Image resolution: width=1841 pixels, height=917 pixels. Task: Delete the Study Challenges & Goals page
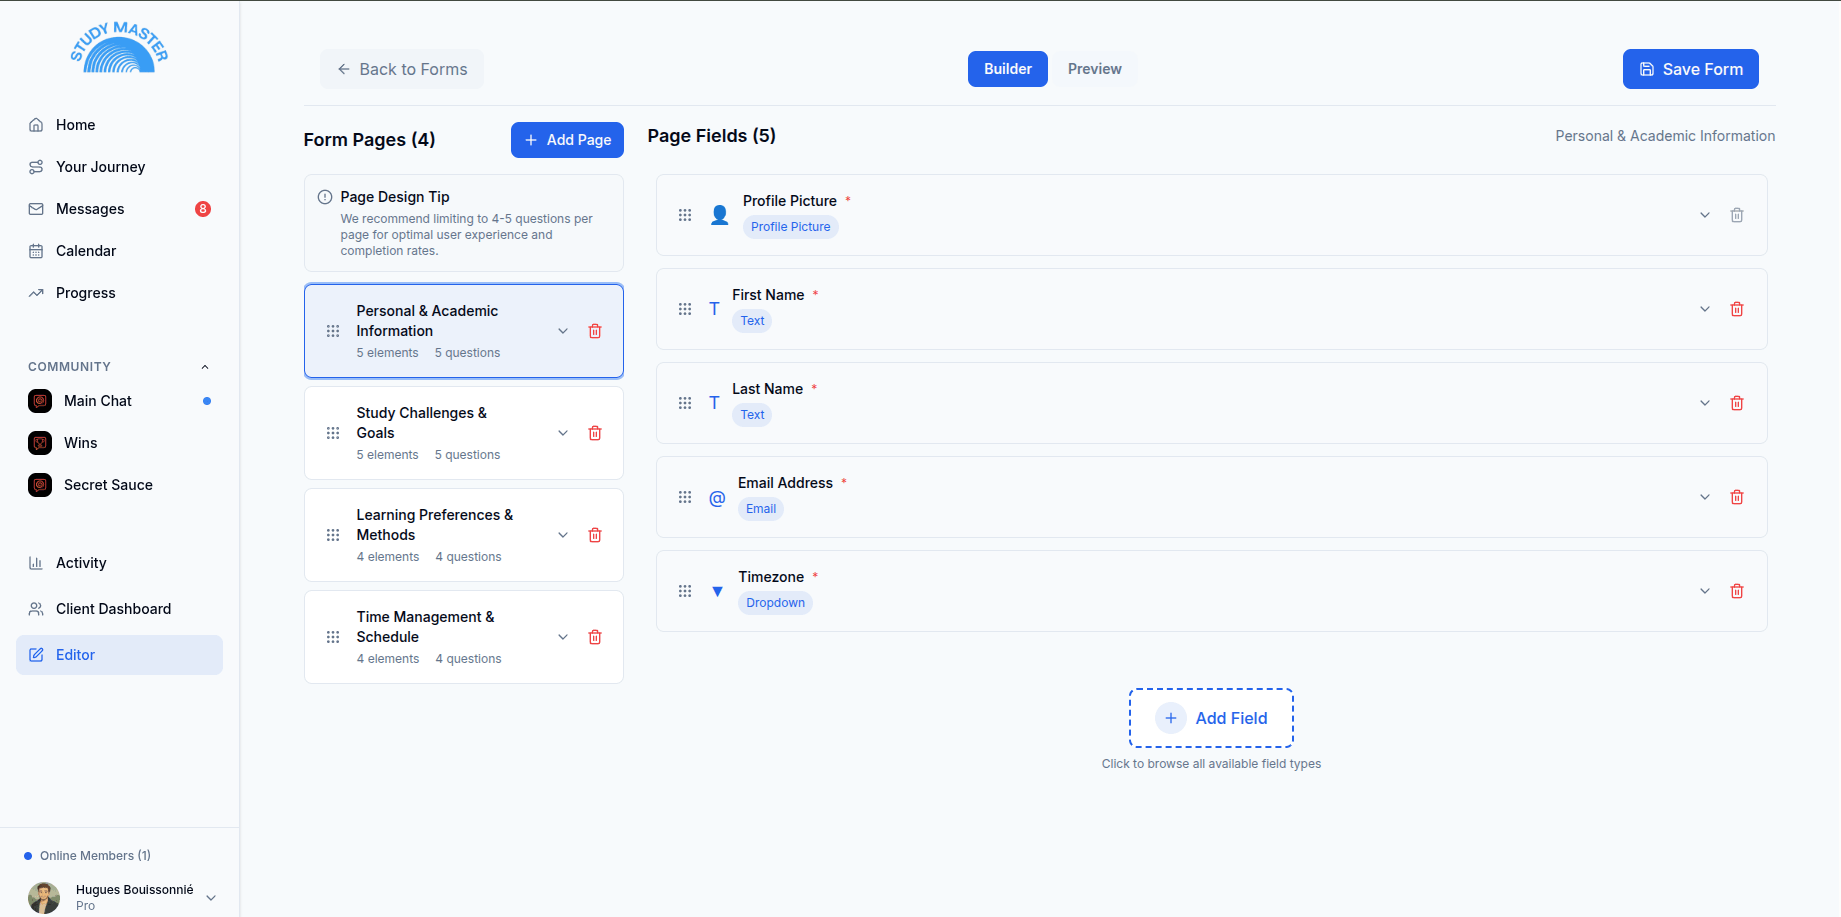595,433
